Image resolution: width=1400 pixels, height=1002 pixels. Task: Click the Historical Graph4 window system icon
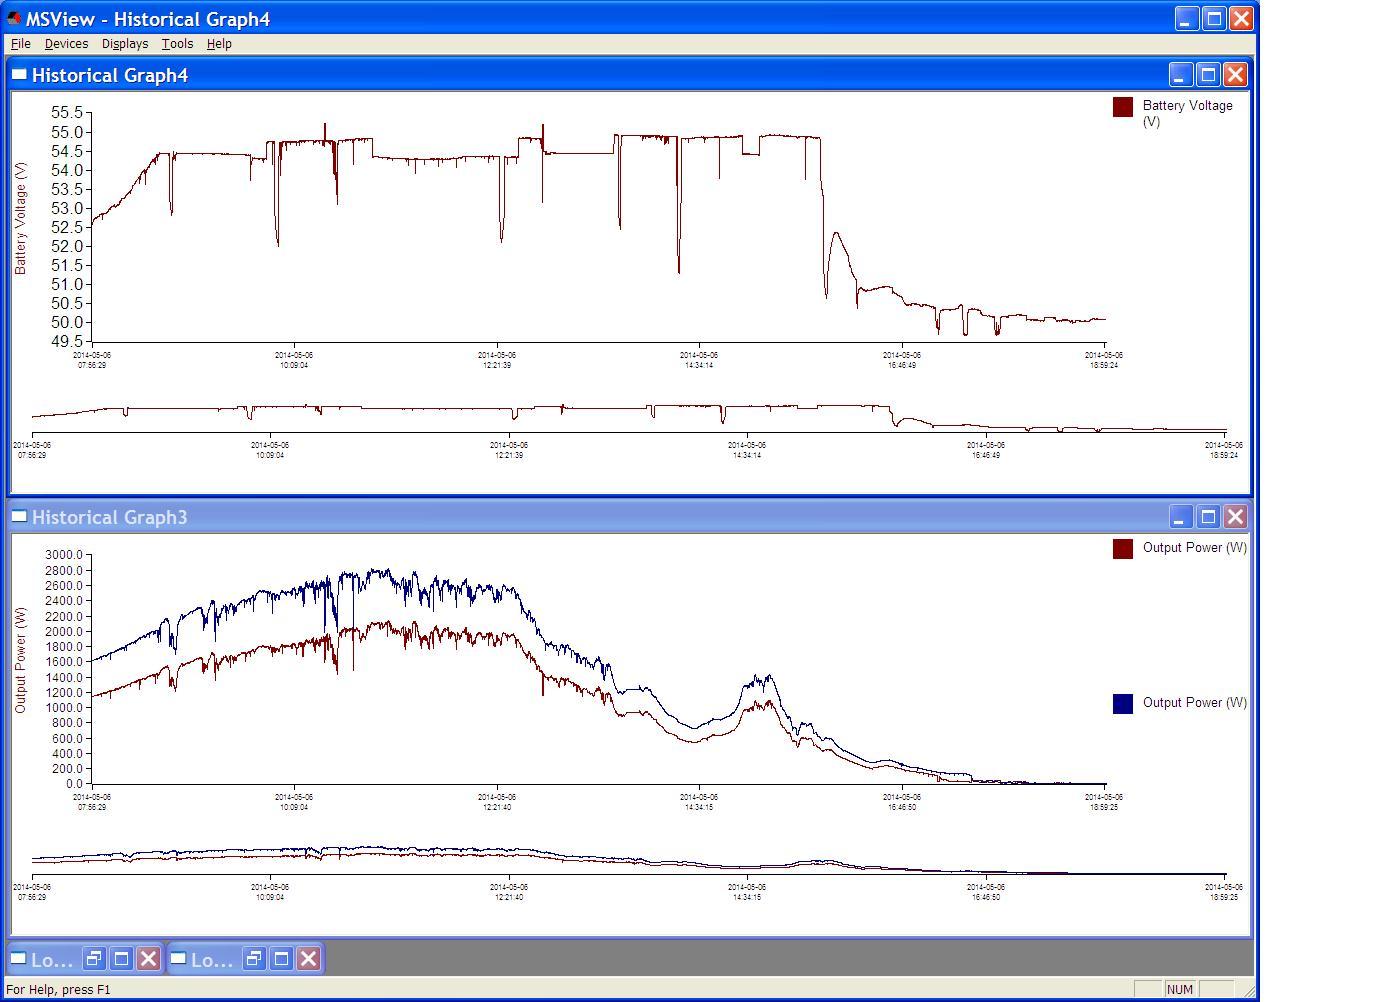(x=19, y=74)
